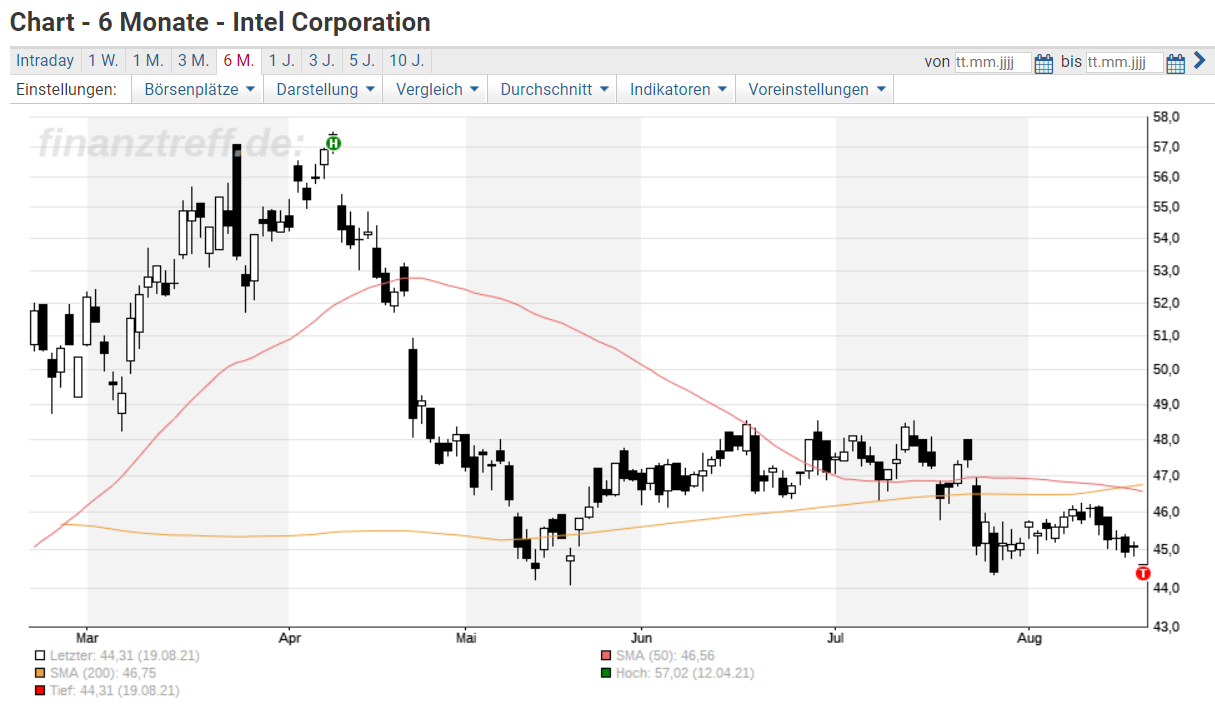The width and height of the screenshot is (1215, 718).
Task: Select the 1 M. timeframe tab
Action: (x=148, y=61)
